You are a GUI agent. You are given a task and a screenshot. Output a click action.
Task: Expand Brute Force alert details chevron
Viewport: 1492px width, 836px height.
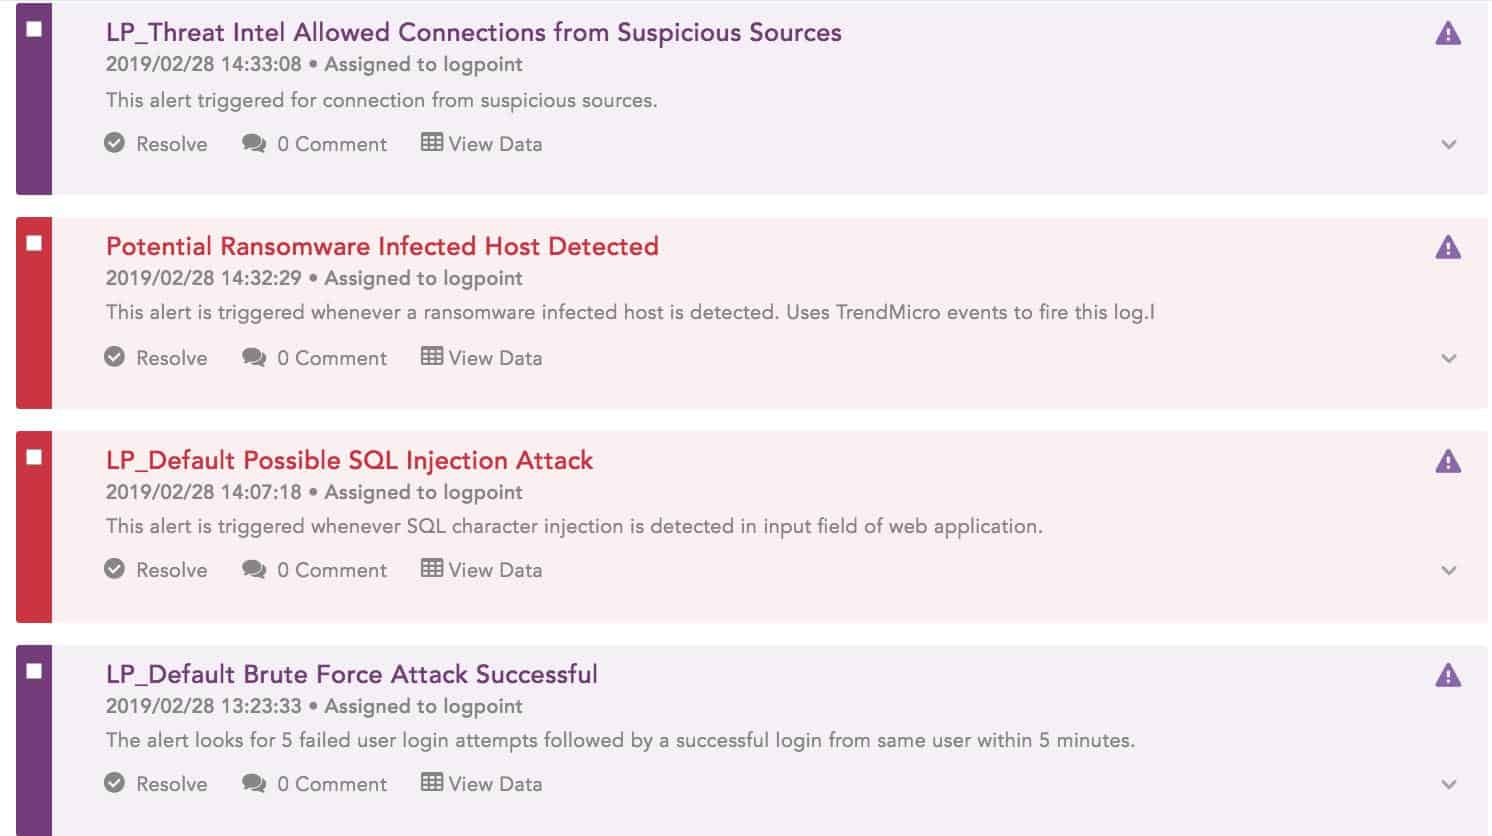(1449, 785)
